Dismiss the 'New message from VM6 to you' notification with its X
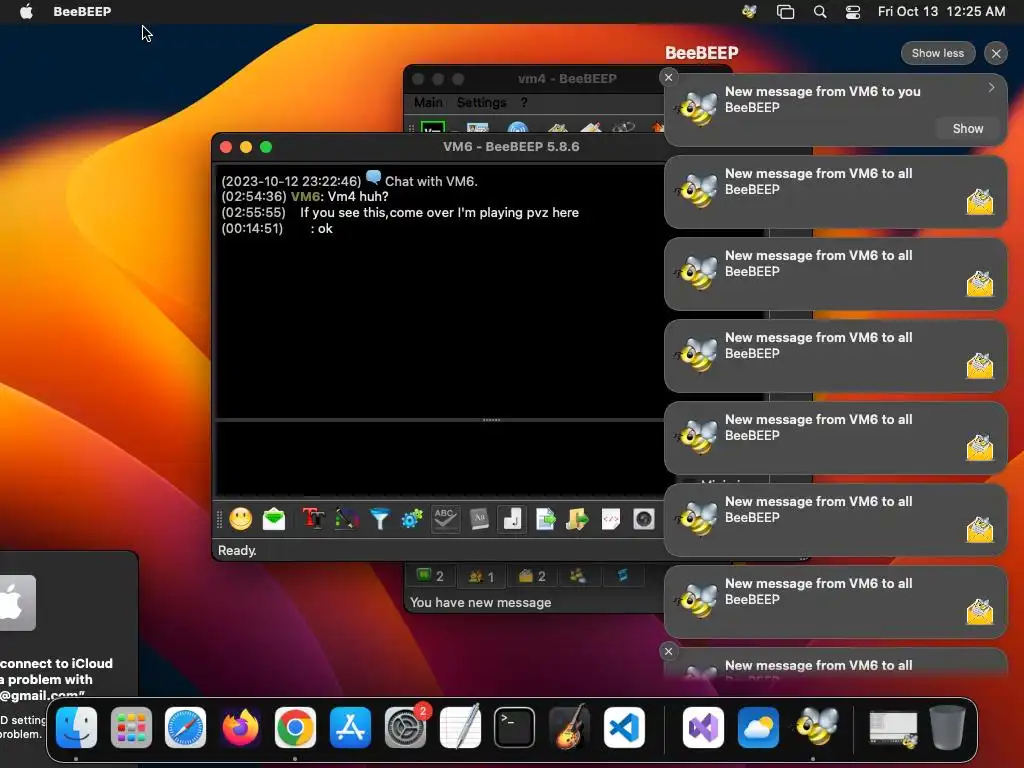The height and width of the screenshot is (768, 1024). [668, 78]
